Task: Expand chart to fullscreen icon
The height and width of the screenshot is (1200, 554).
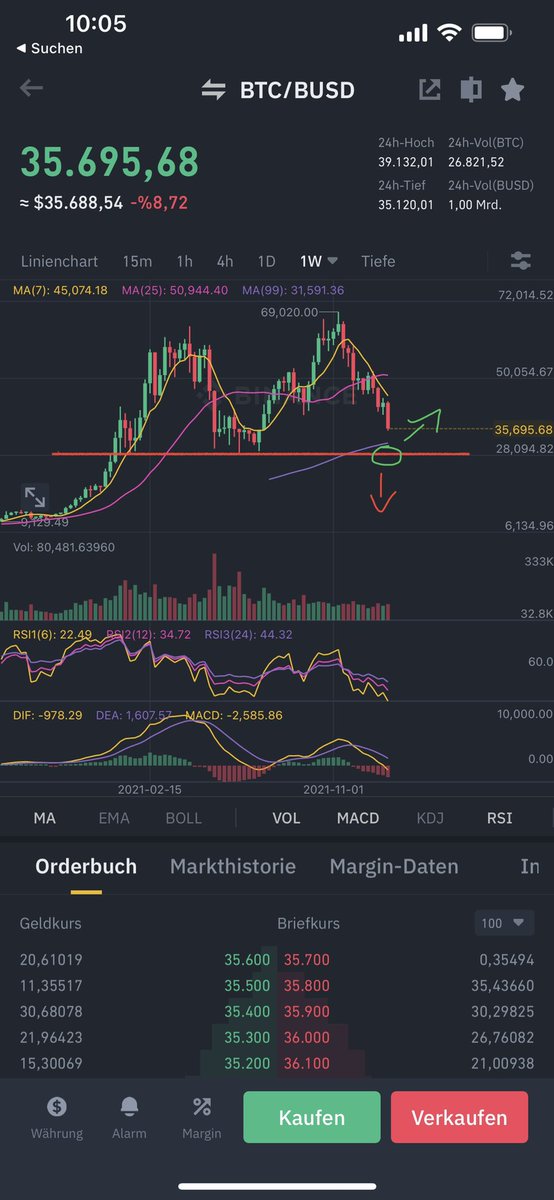Action: (34, 496)
